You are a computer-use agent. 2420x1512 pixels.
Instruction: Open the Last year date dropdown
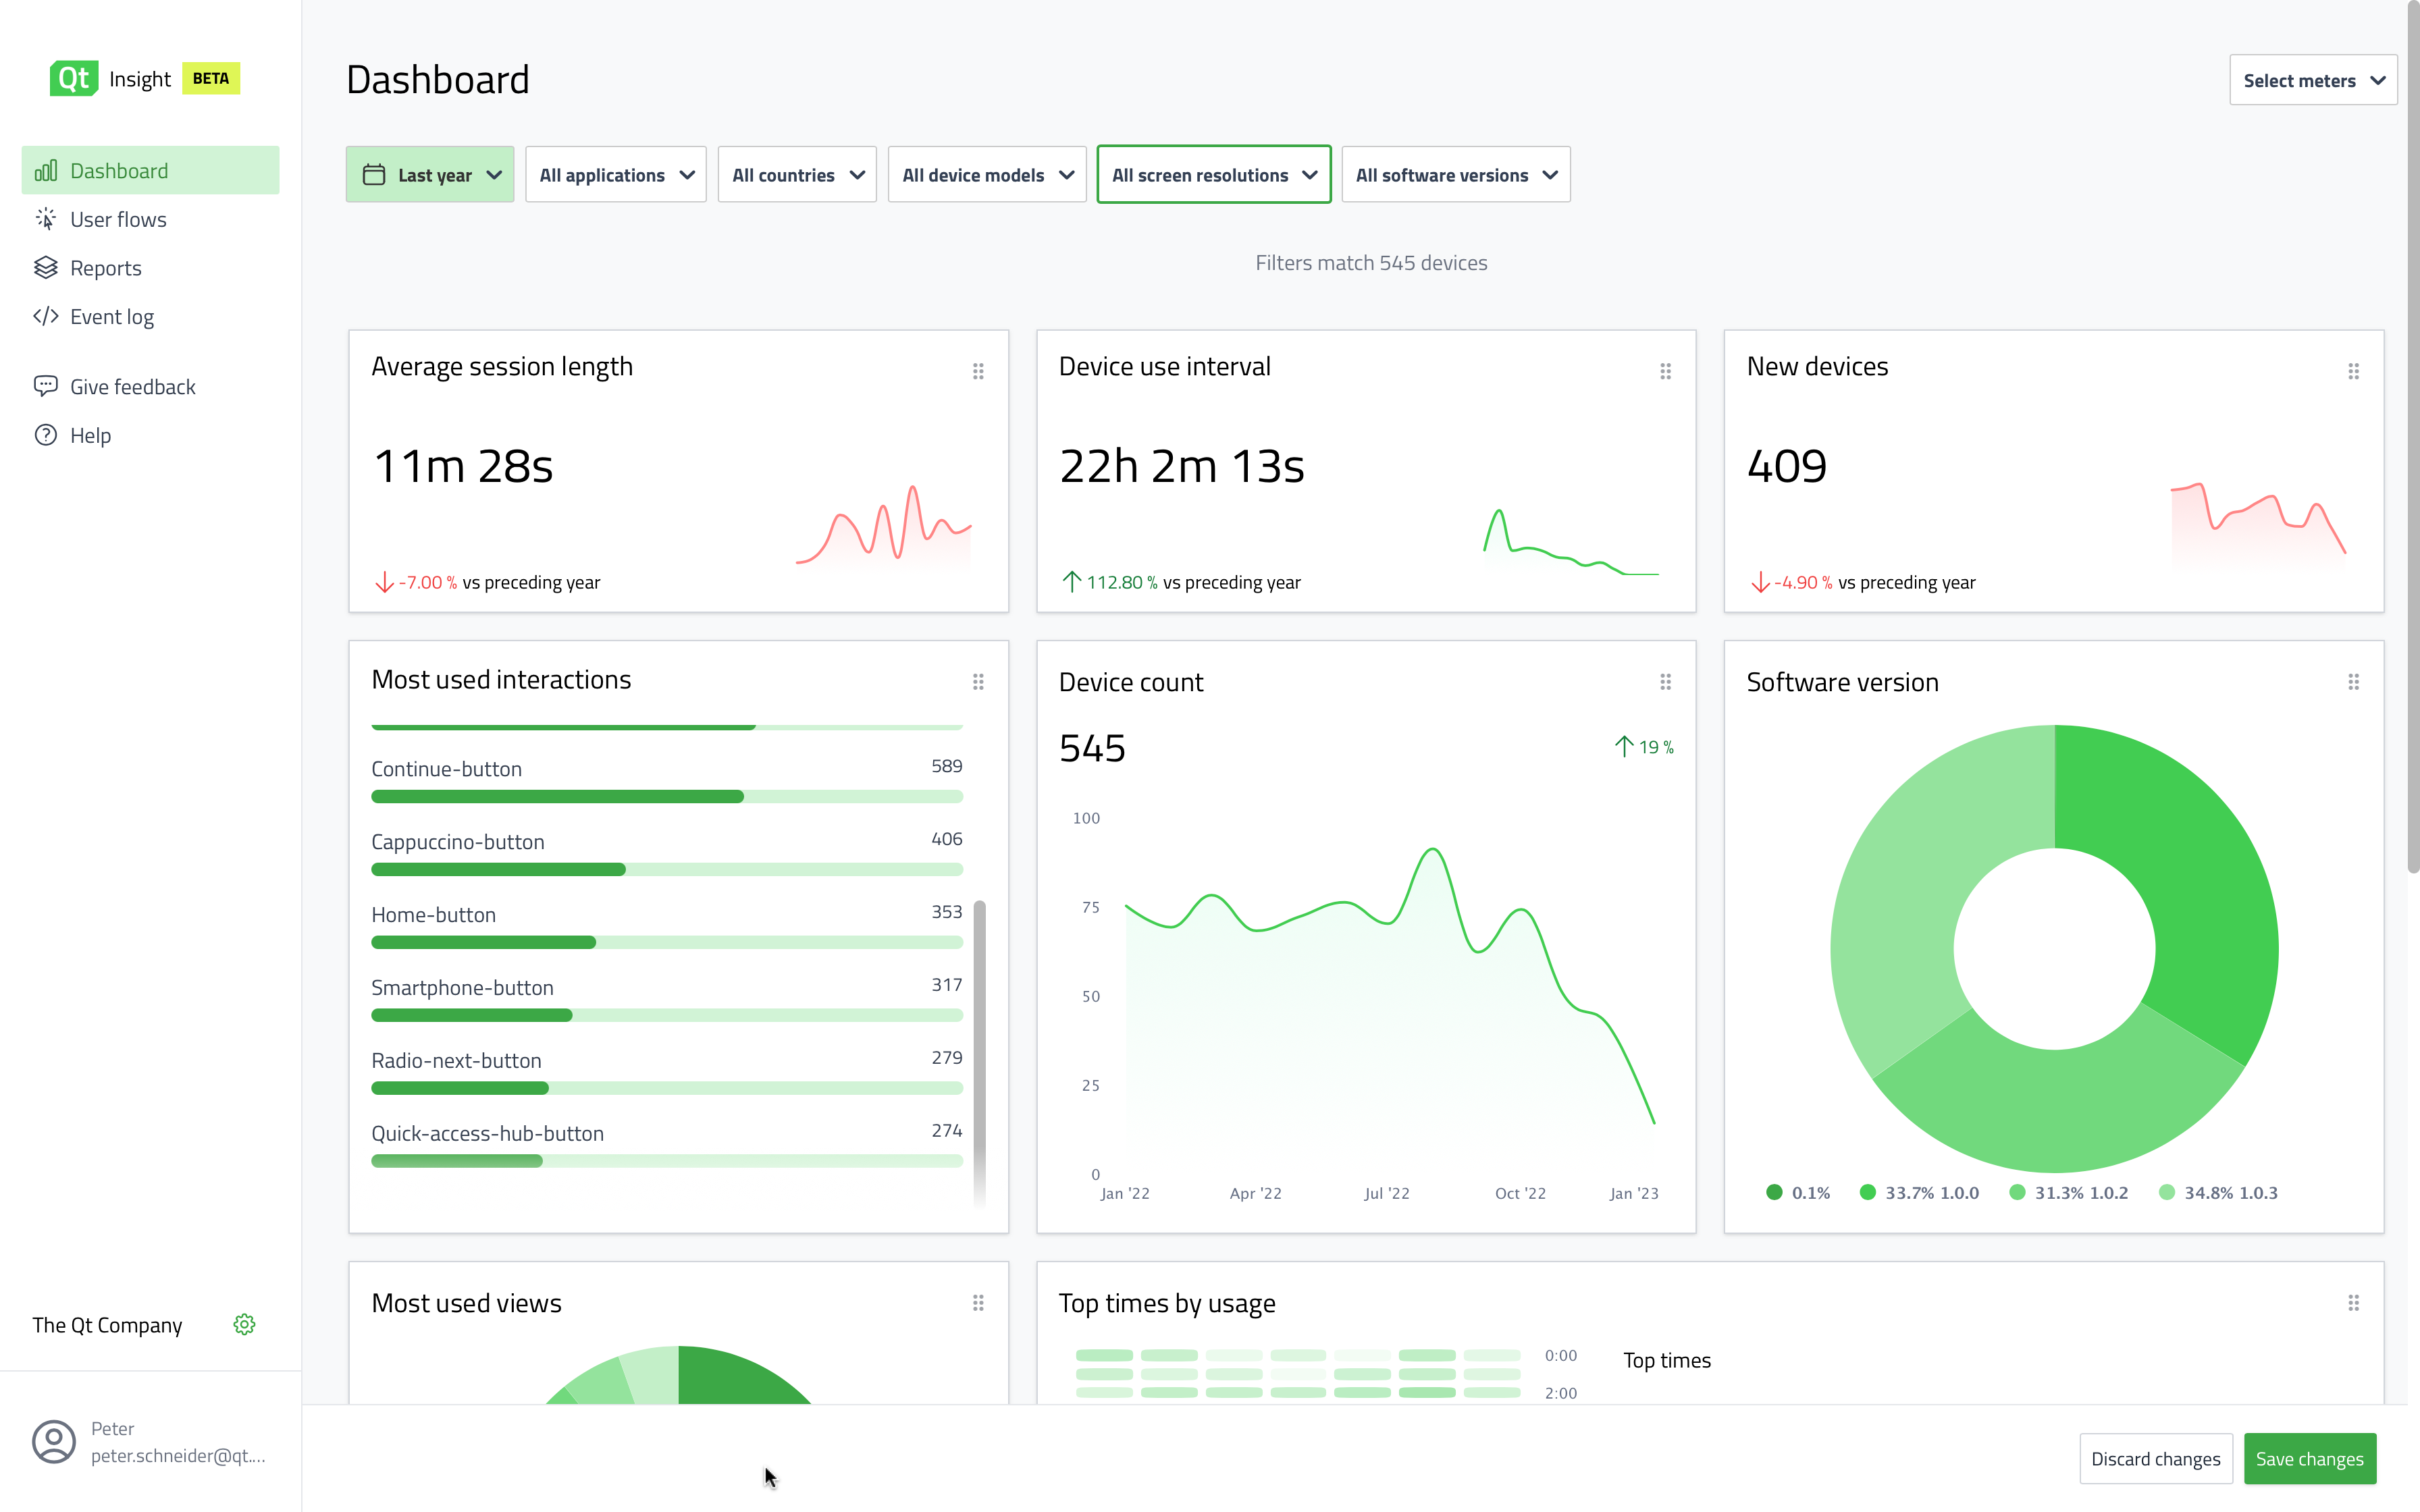(x=430, y=175)
